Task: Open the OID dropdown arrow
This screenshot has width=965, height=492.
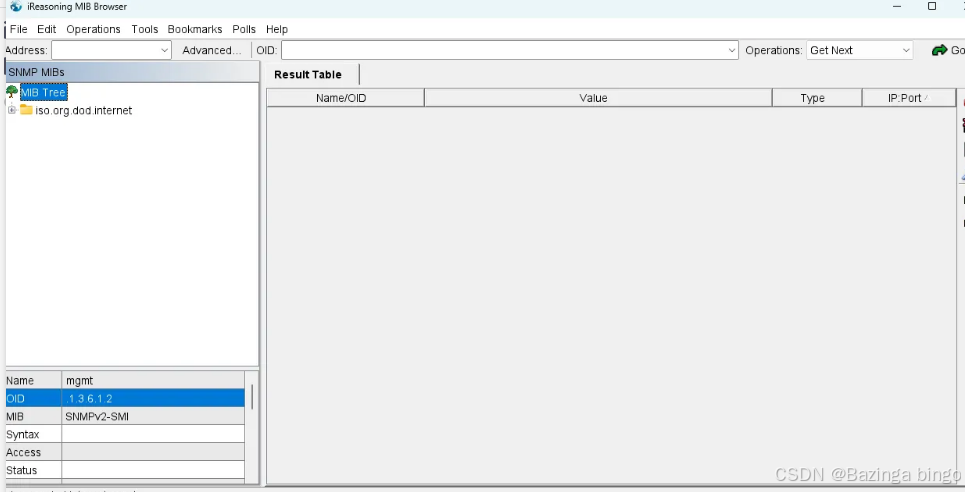Action: (732, 50)
